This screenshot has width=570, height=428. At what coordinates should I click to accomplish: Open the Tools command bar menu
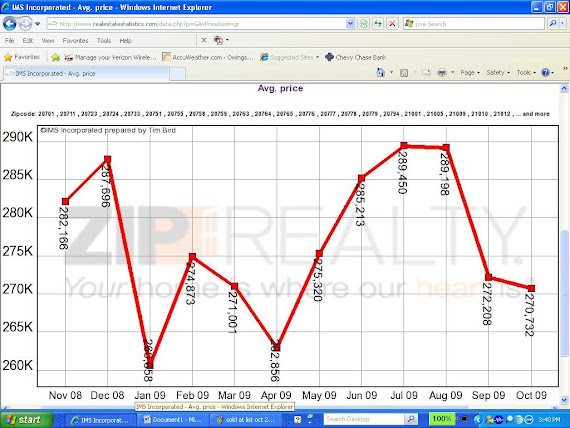click(526, 73)
